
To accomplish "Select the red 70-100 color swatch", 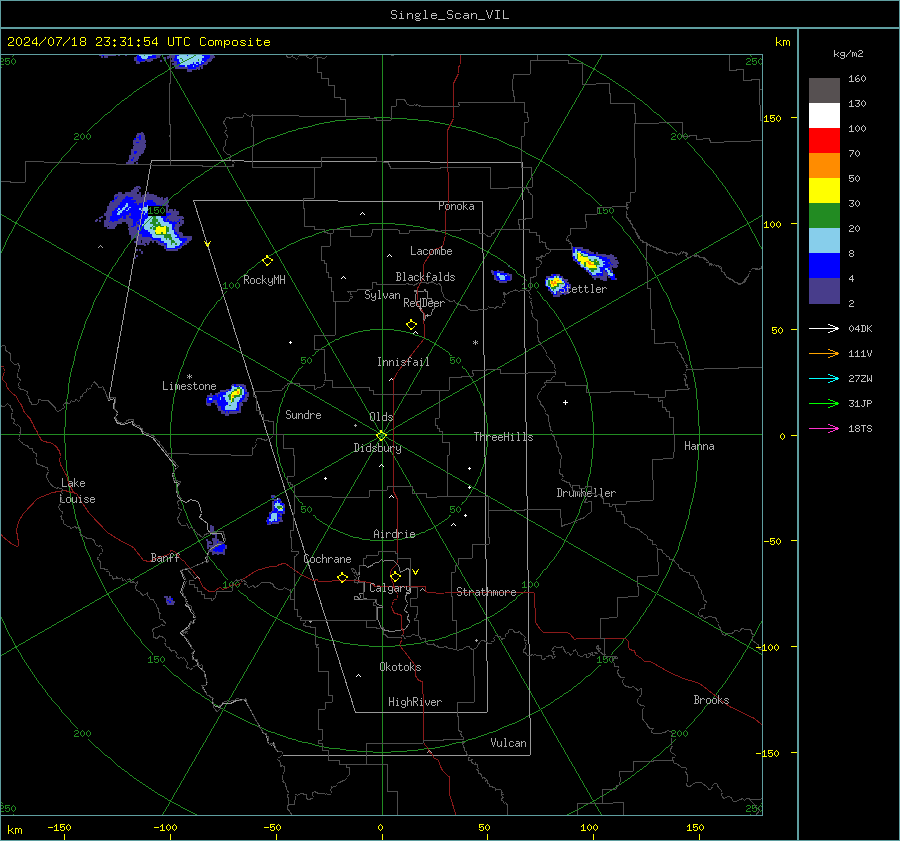I will [x=824, y=141].
